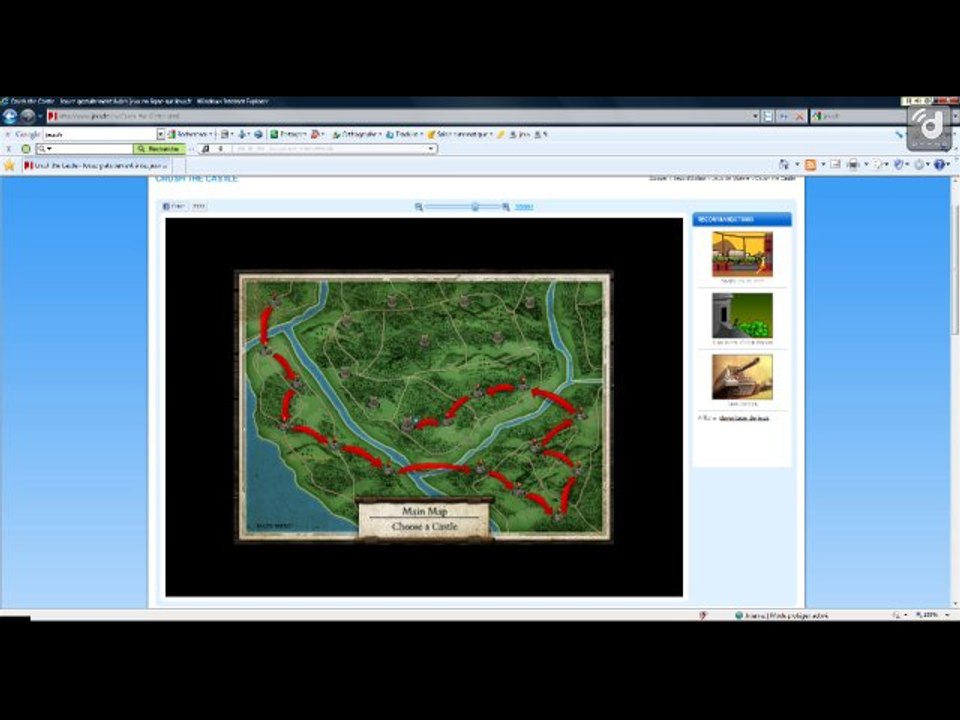Click the browser search box at top right
Image resolution: width=960 pixels, height=720 pixels.
857,116
